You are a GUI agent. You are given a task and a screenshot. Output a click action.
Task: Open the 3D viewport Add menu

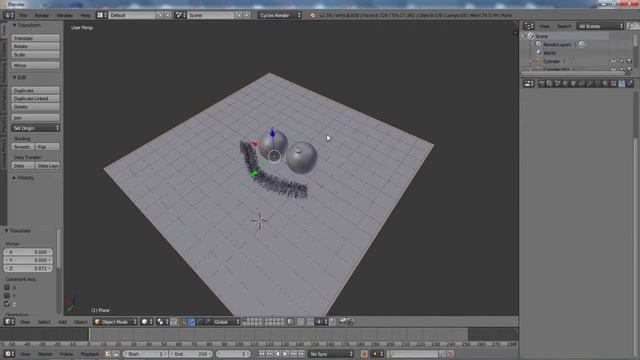(x=62, y=322)
